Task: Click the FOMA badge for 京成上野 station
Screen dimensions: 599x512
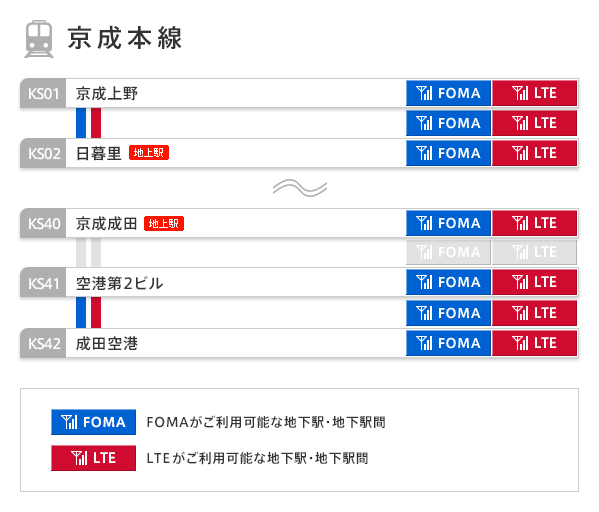Action: pos(448,93)
